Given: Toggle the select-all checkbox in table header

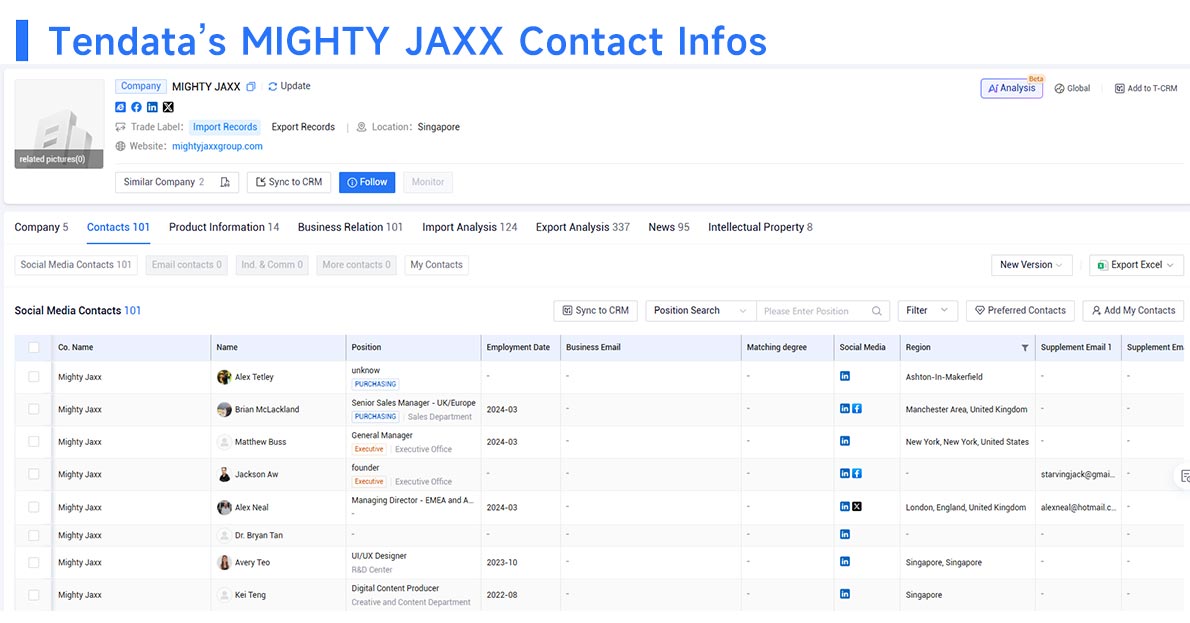Looking at the screenshot, I should (33, 348).
